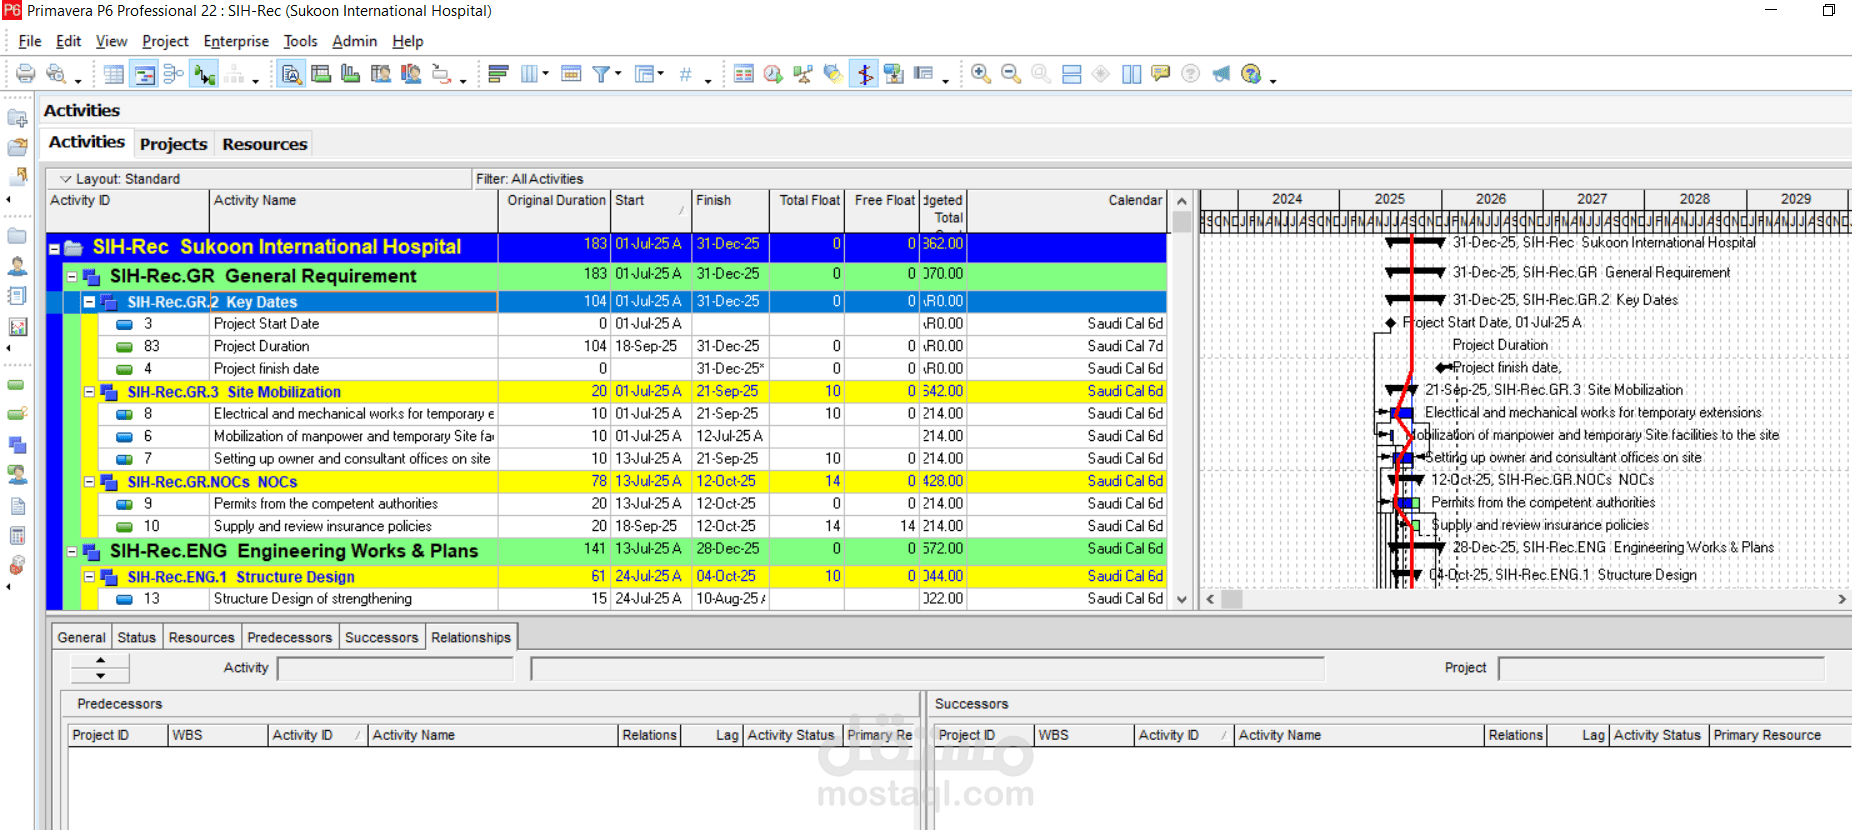Open the Group and Sort icon
Screen dimensions: 1852x830
(x=644, y=74)
